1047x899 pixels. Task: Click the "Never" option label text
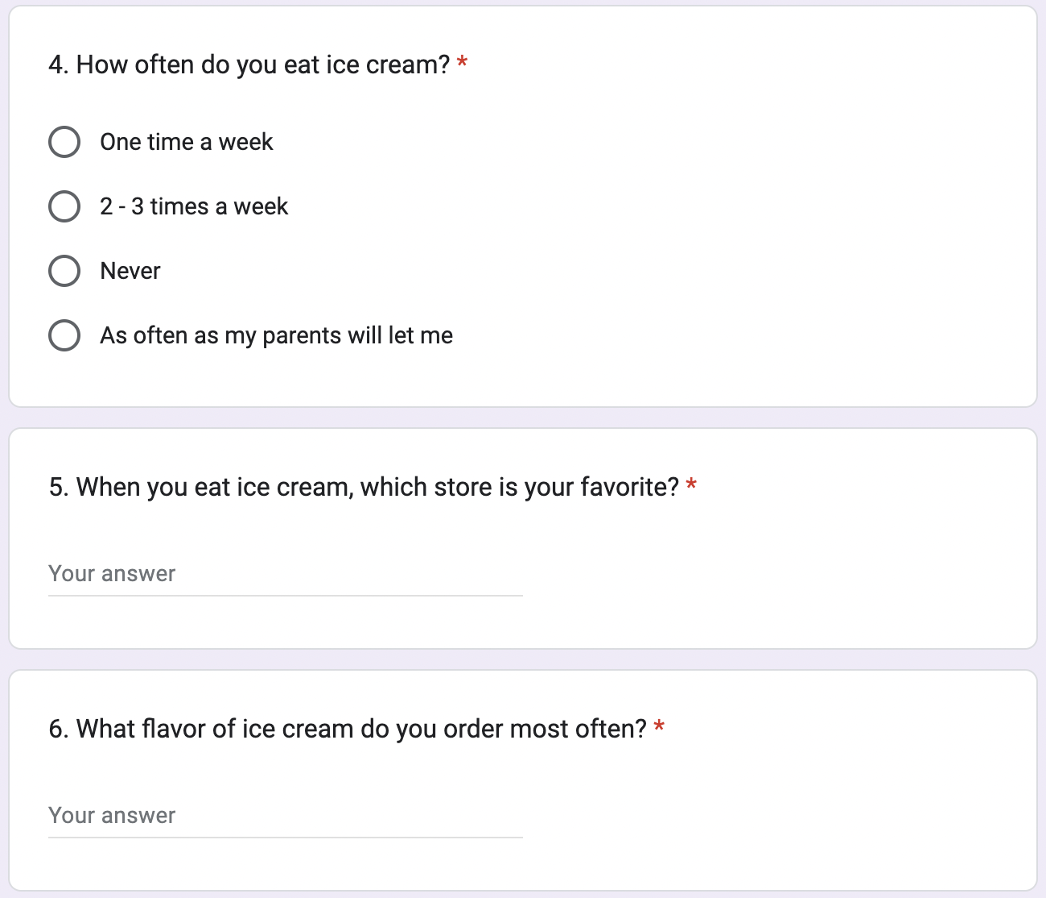[x=130, y=271]
